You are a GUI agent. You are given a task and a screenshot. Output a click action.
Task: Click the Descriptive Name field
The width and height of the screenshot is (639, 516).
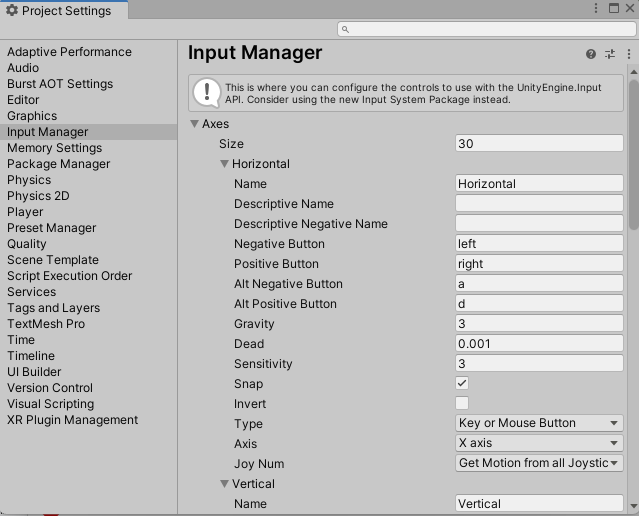539,203
